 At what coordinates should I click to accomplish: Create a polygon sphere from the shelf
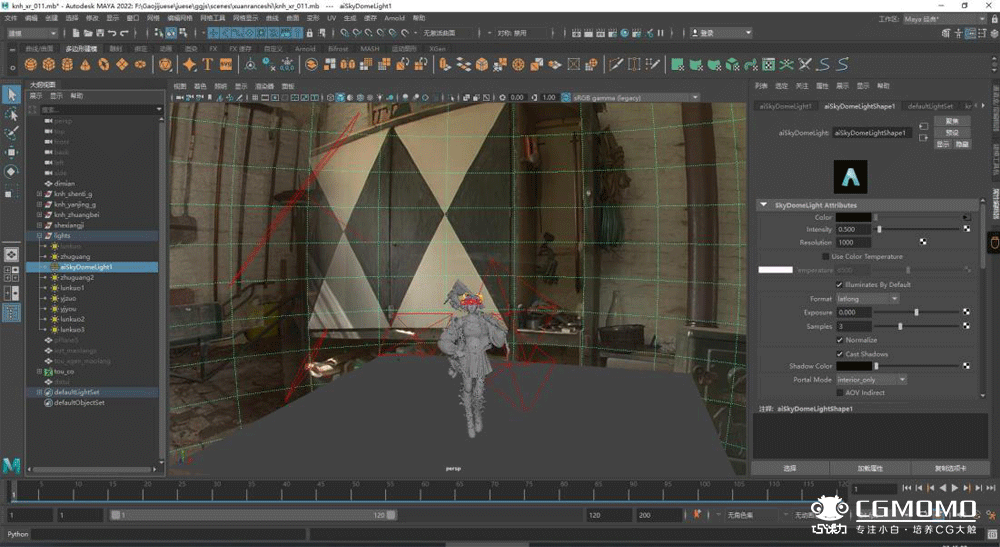pyautogui.click(x=31, y=64)
